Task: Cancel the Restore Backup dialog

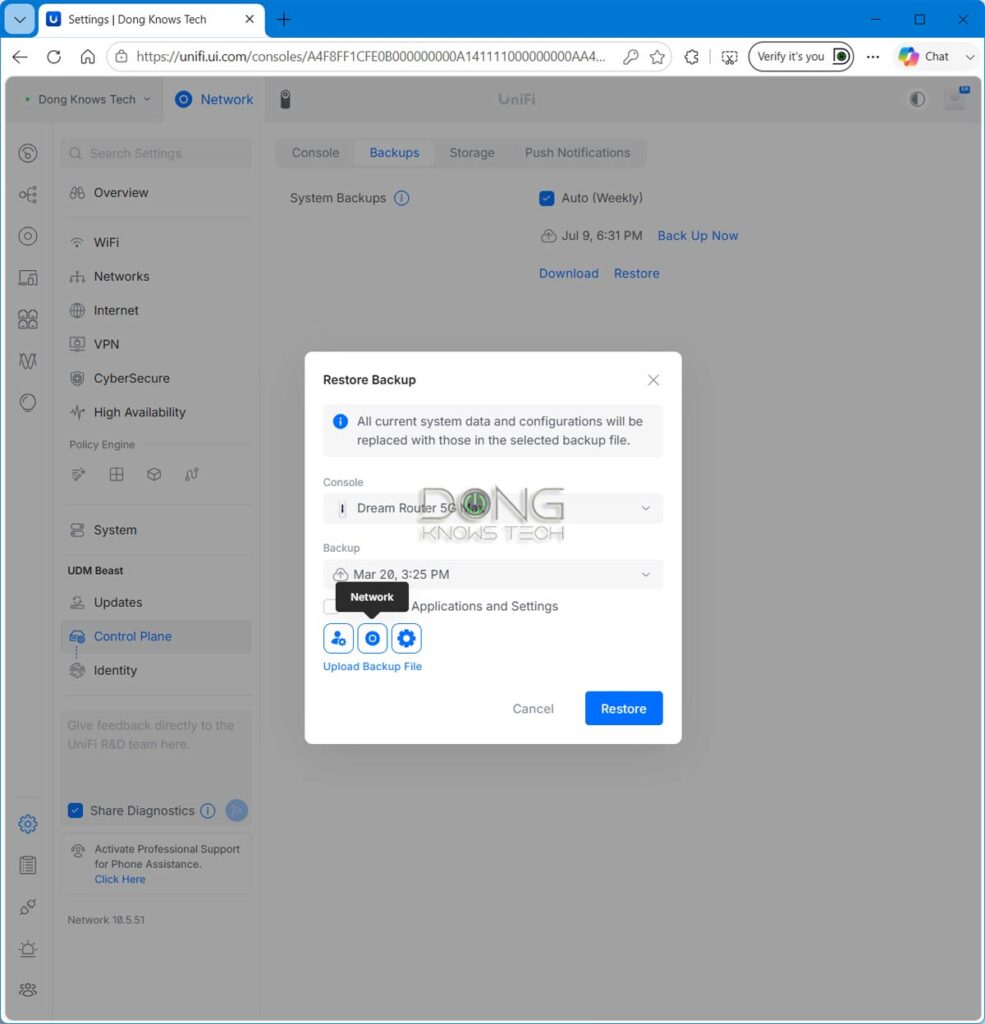Action: tap(533, 709)
